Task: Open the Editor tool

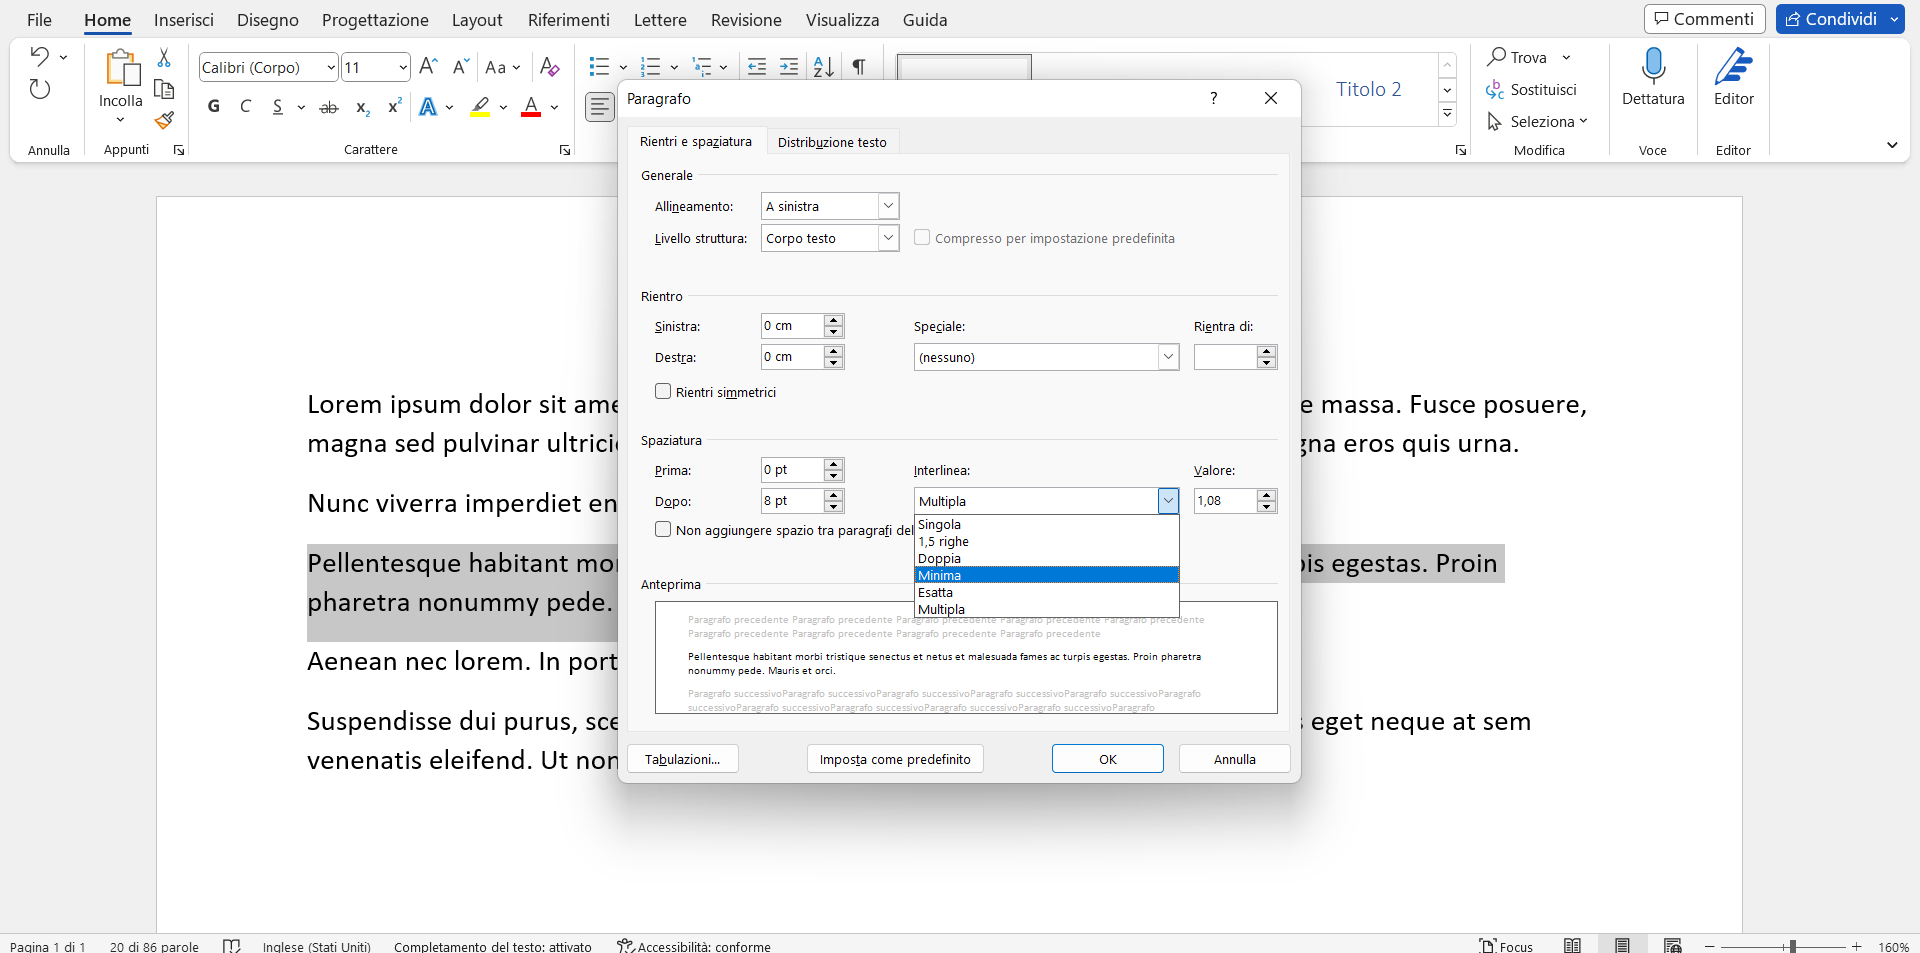Action: pos(1733,76)
